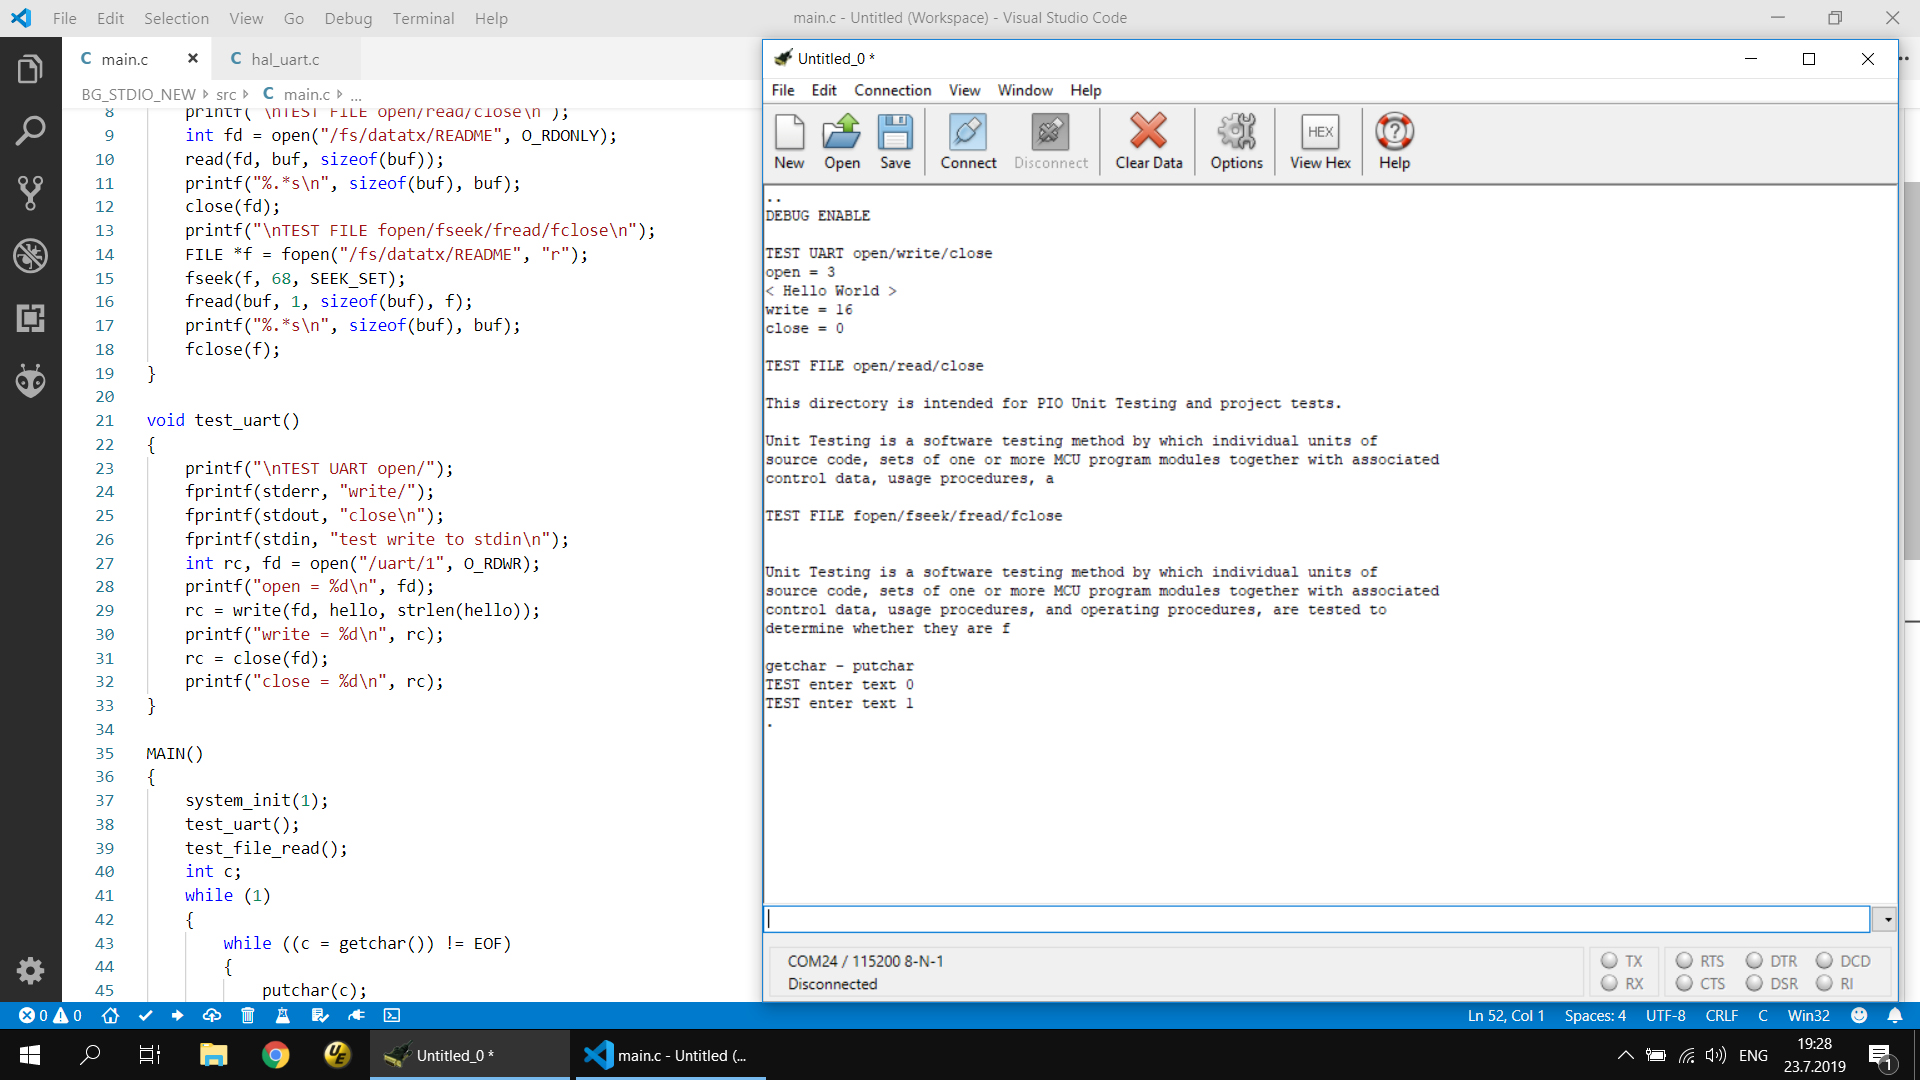
Task: Open Windows Start menu
Action: 30,1055
